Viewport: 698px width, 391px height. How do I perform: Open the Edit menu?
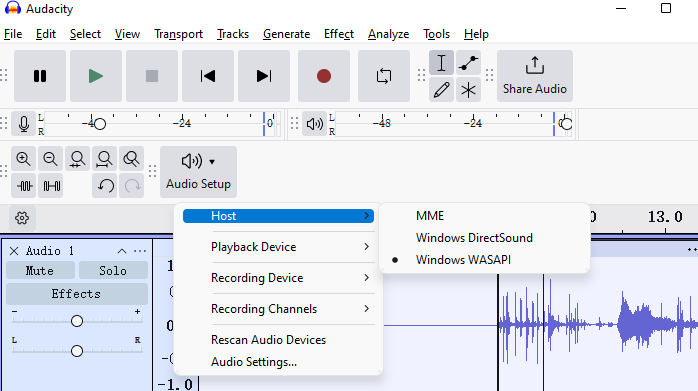[x=46, y=34]
